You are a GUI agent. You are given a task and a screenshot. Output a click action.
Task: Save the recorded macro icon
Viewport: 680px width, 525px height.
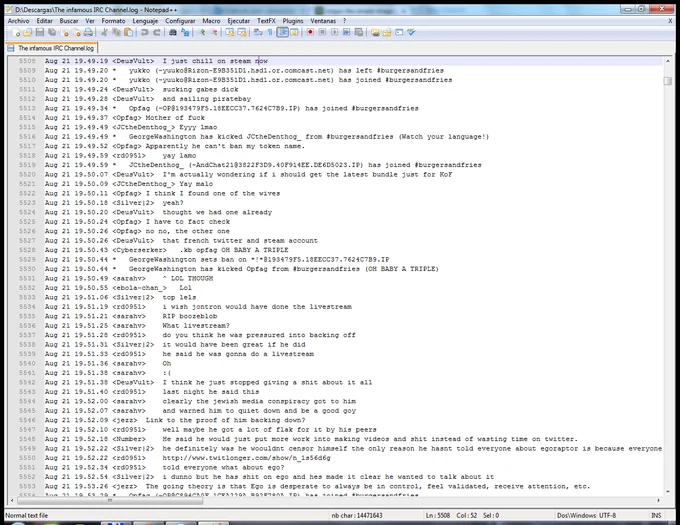pyautogui.click(x=359, y=32)
